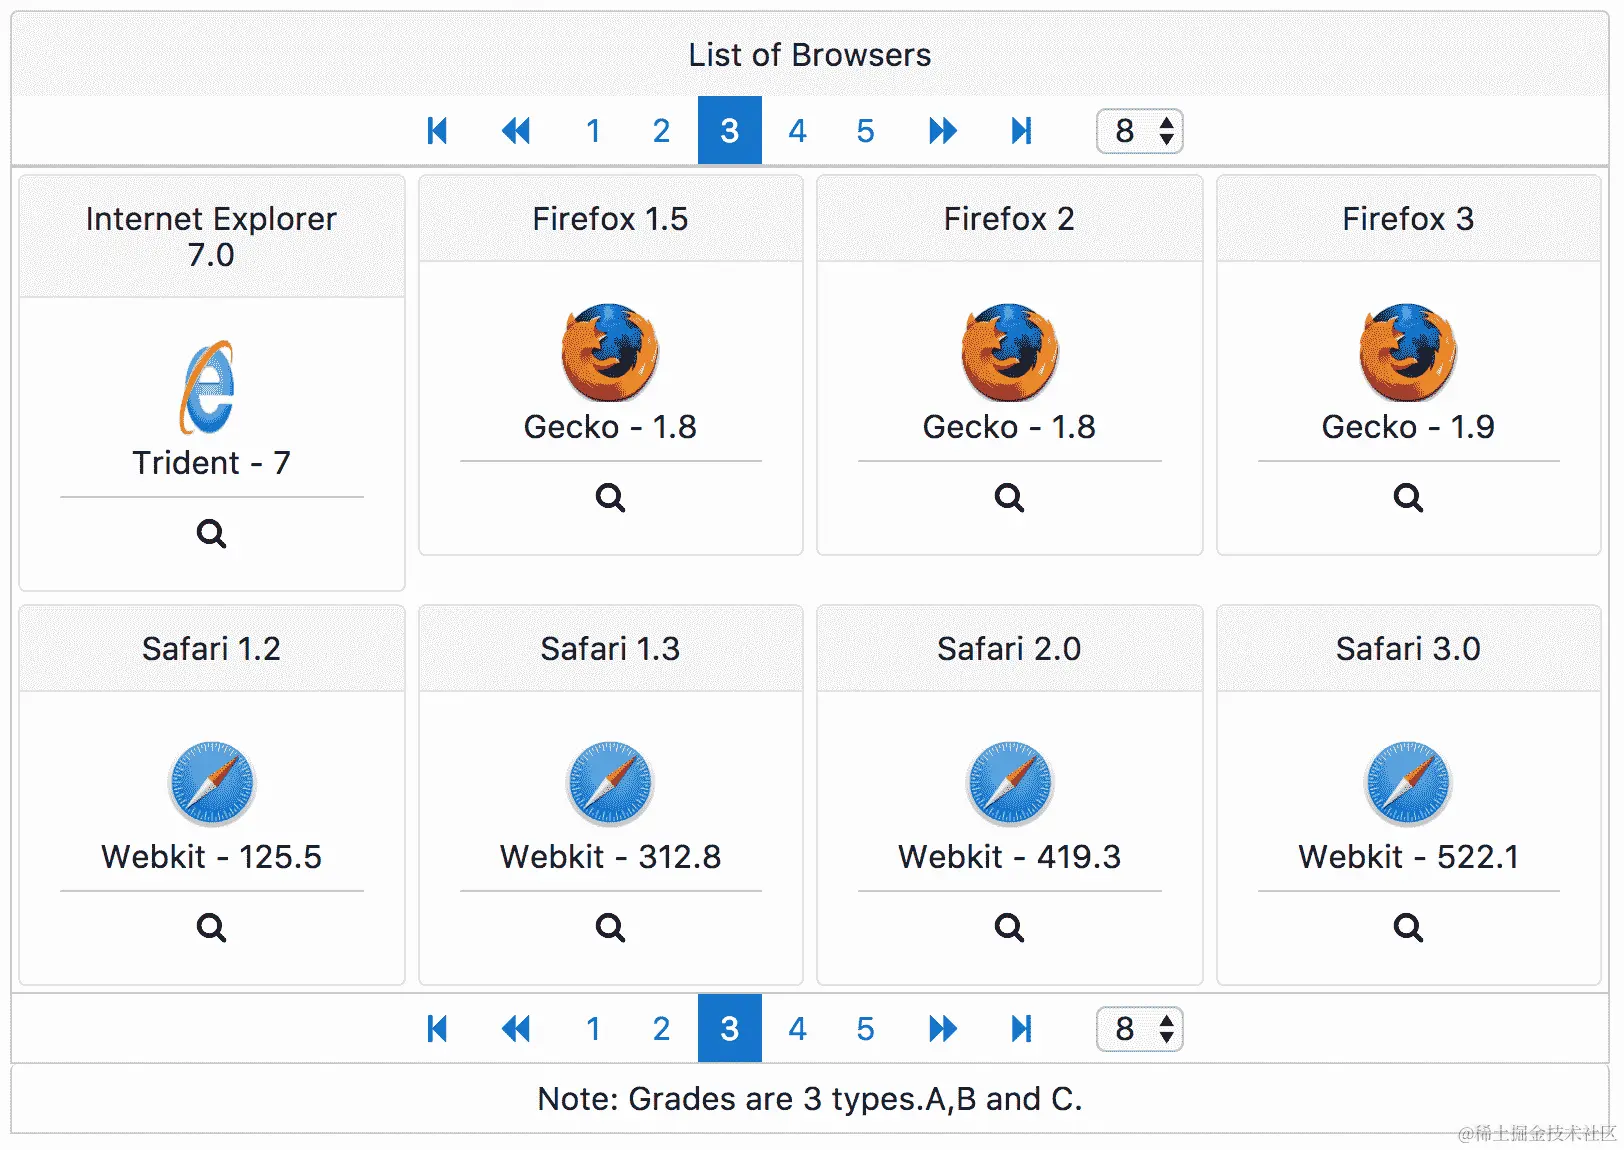
Task: Select page 1 in the top paginator
Action: tap(593, 130)
